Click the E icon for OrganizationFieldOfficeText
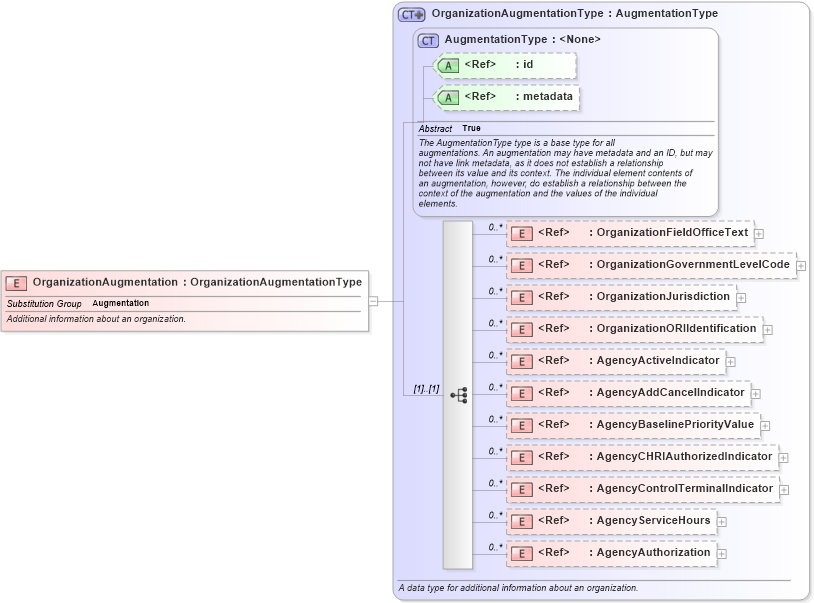 click(x=521, y=233)
